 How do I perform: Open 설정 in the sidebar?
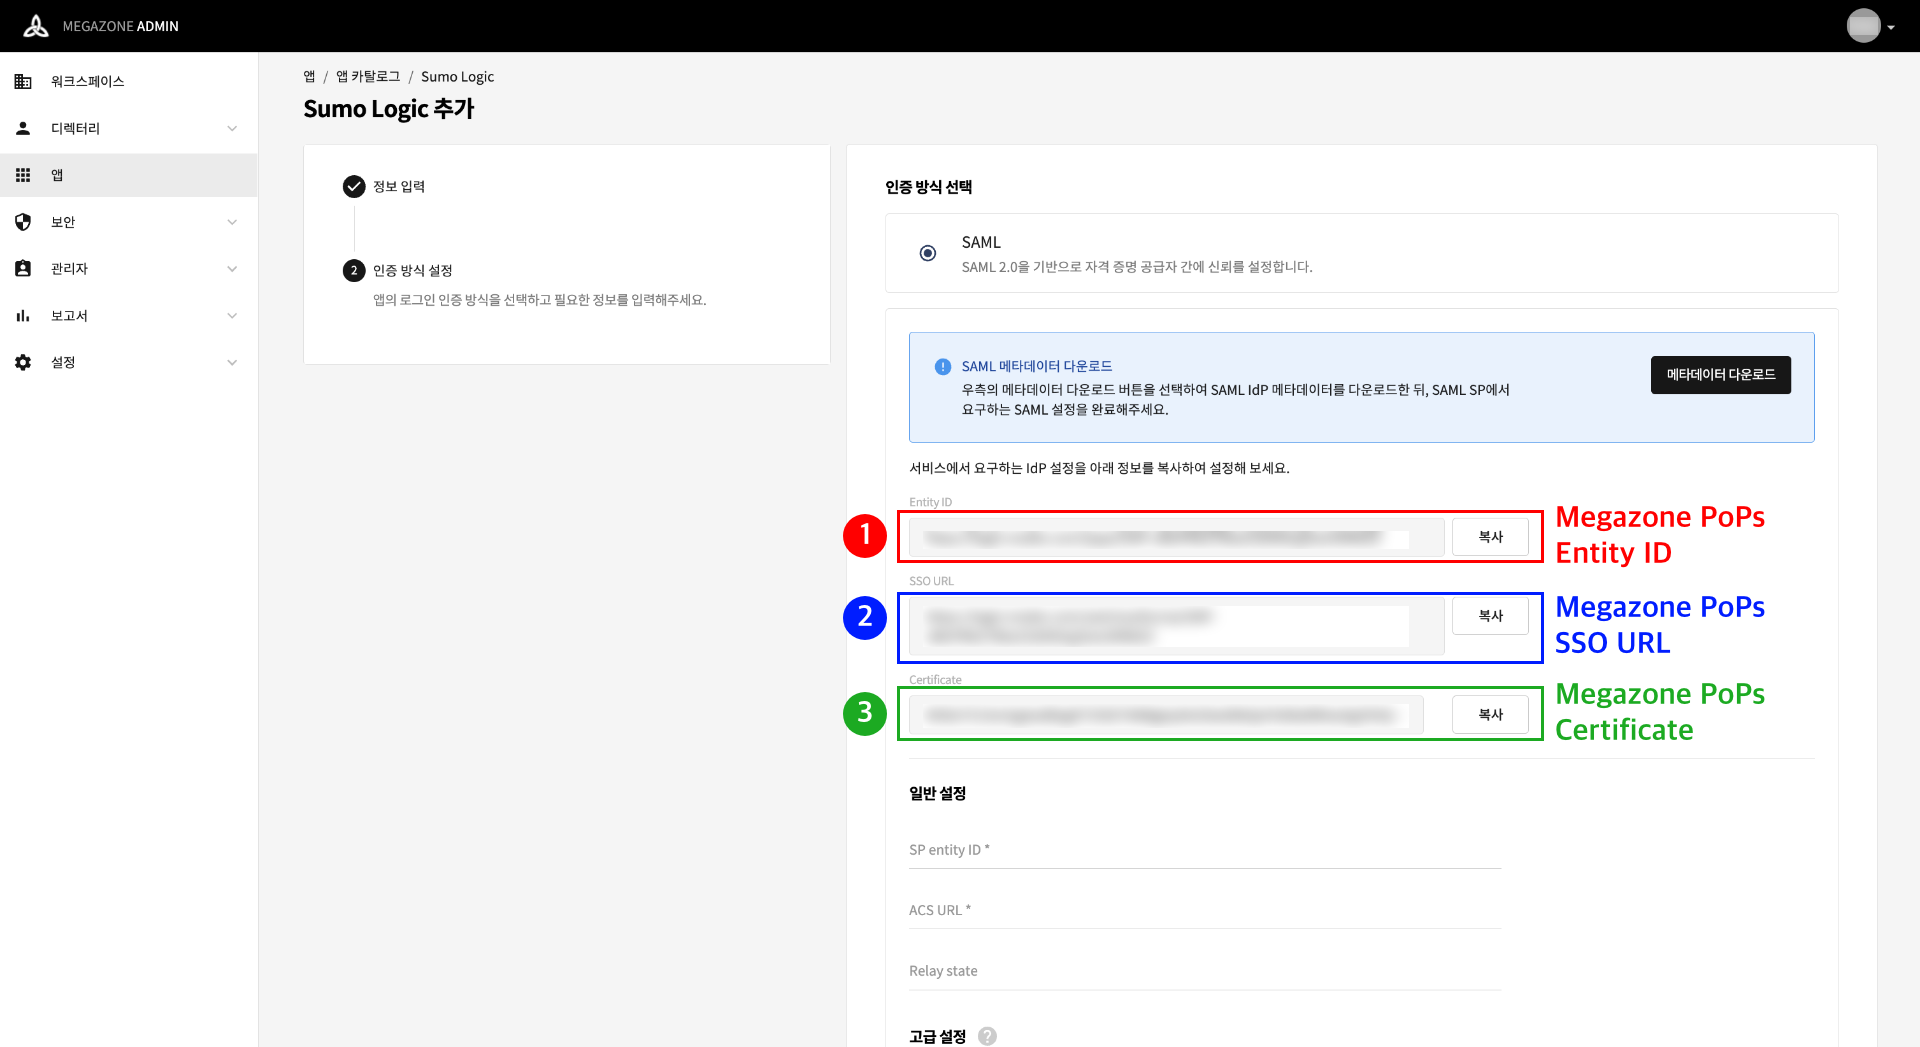point(128,362)
